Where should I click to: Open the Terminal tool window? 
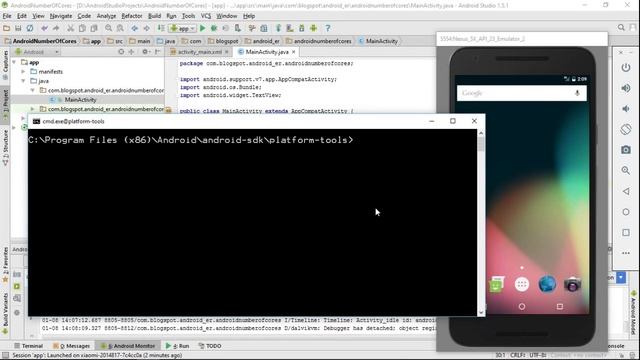point(29,346)
